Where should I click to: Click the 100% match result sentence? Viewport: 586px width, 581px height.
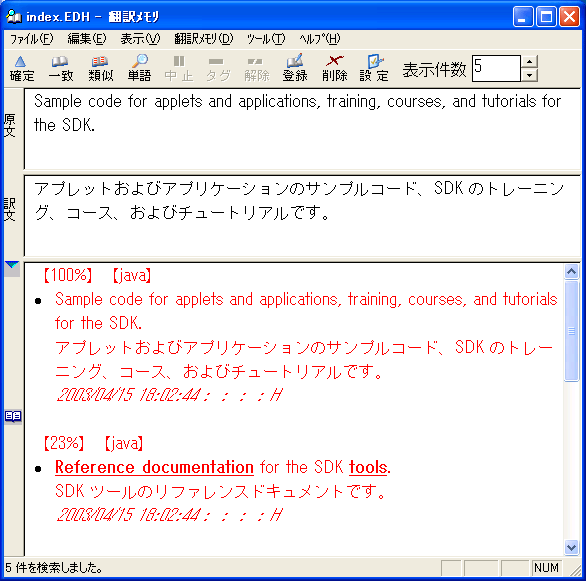coord(306,311)
